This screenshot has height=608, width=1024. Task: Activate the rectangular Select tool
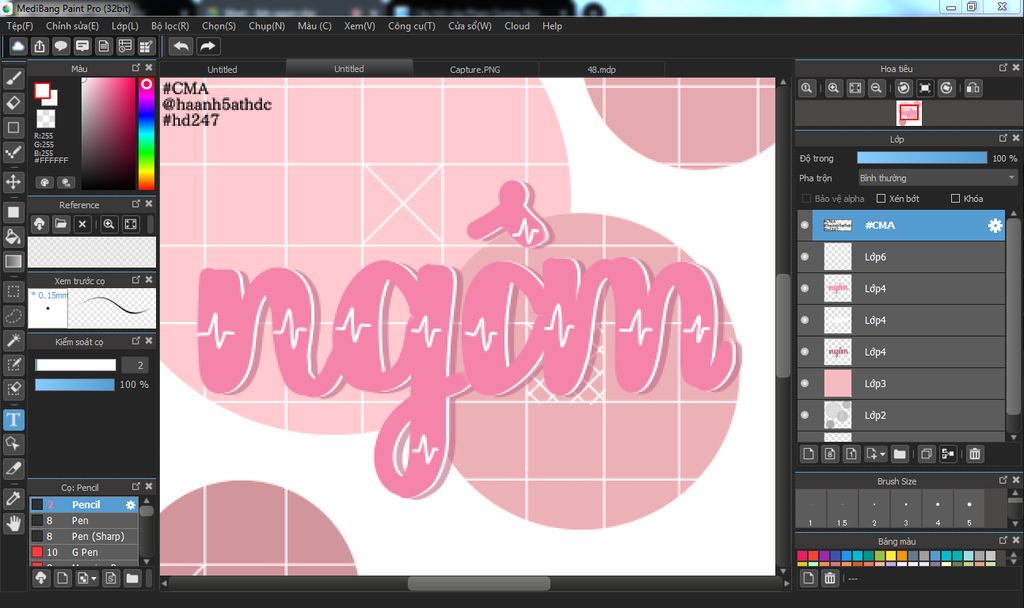14,291
